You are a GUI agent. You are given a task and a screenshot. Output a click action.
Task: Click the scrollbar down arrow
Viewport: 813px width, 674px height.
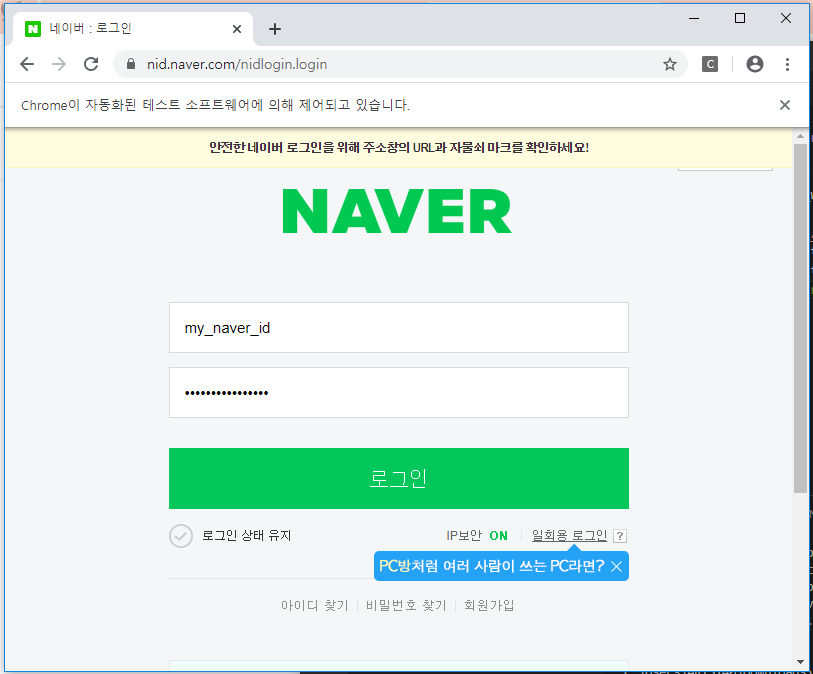pyautogui.click(x=801, y=662)
